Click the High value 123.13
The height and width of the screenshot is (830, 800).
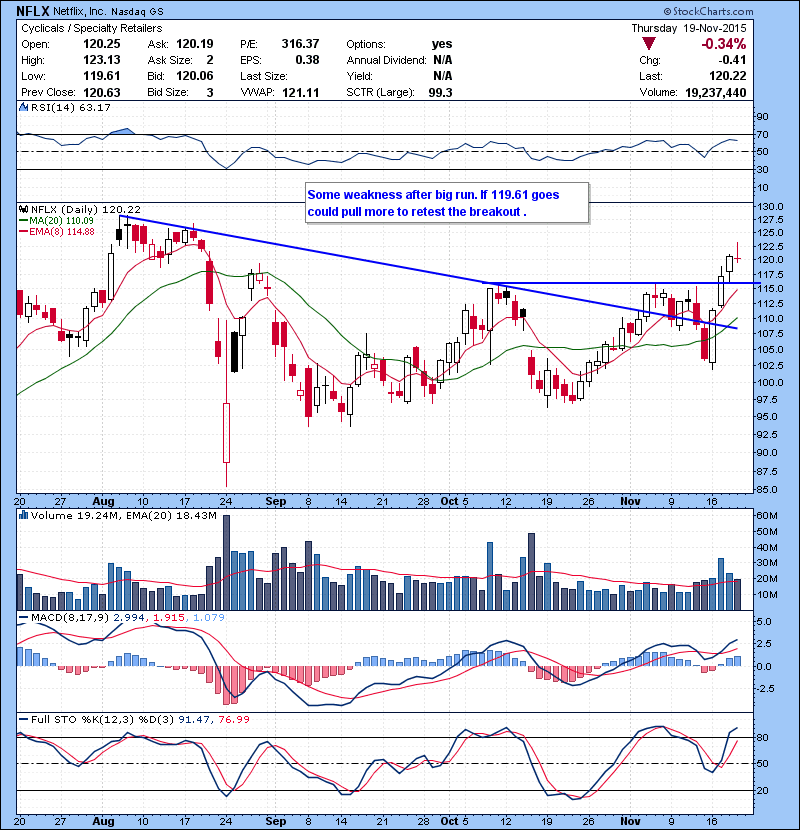tap(102, 60)
